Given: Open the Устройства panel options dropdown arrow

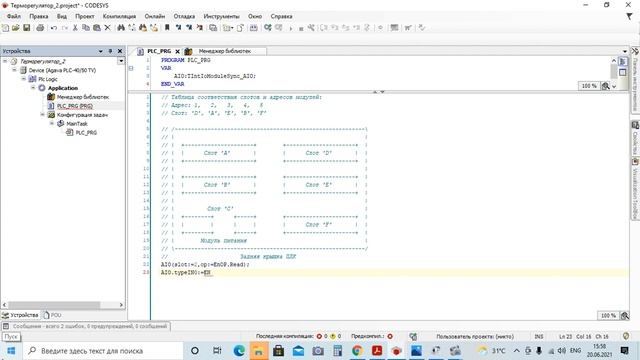Looking at the screenshot, I should (x=100, y=51).
